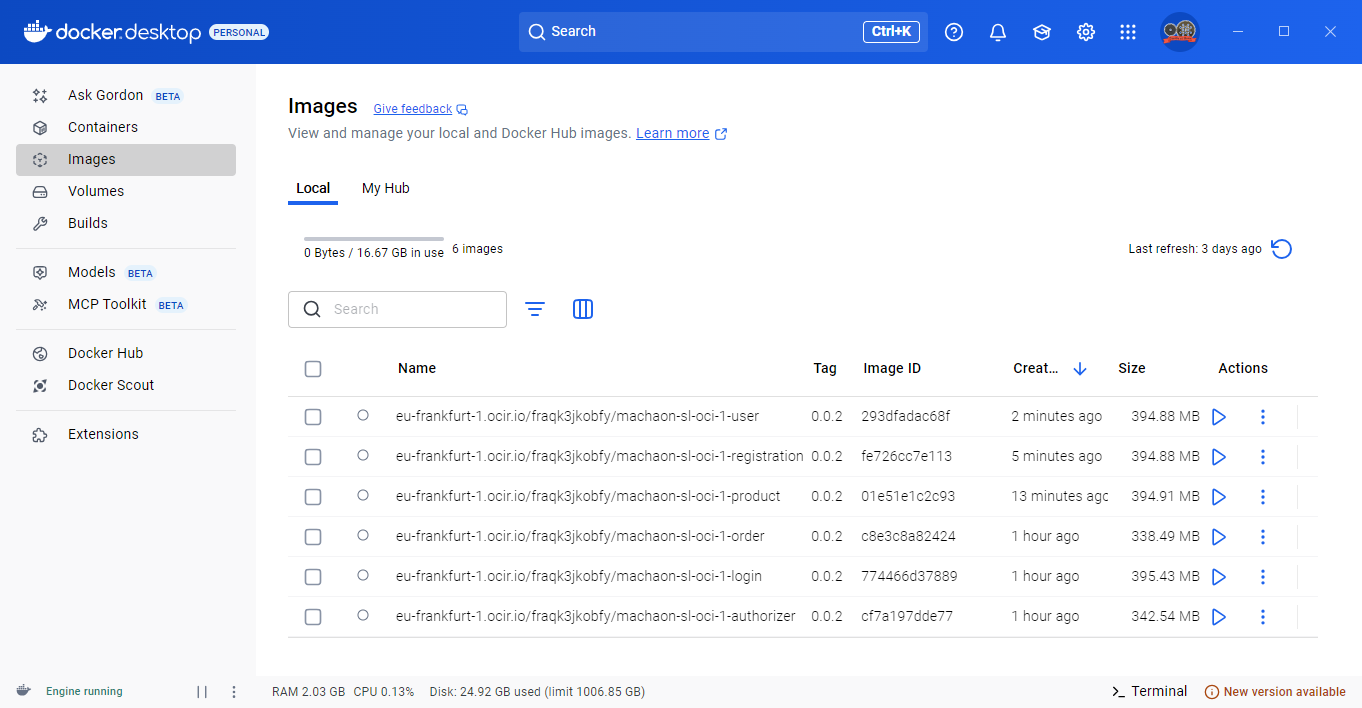Click the Learn more link
This screenshot has width=1362, height=708.
click(672, 133)
